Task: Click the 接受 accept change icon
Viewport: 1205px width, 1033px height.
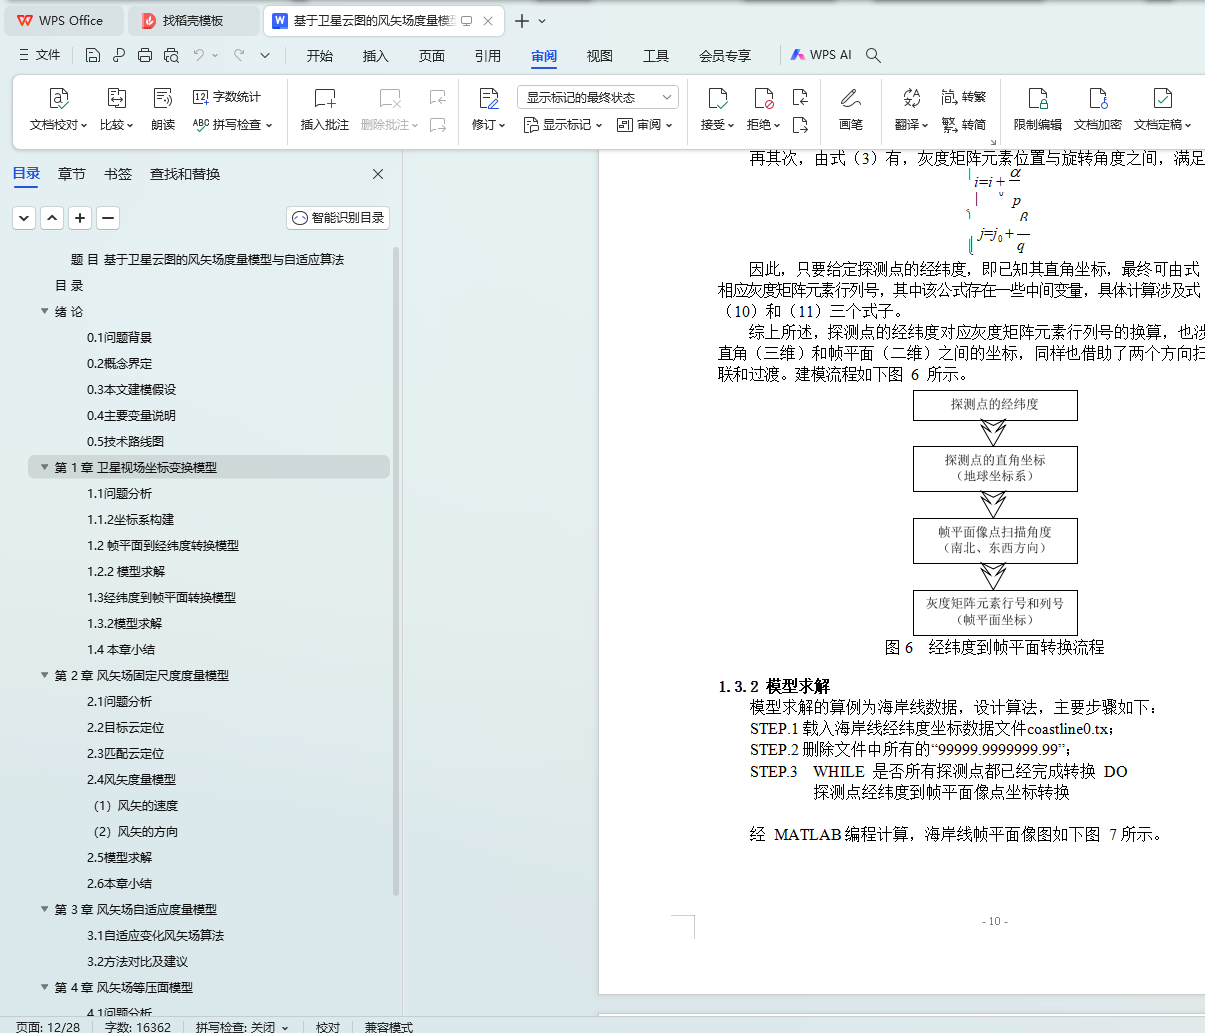Action: [717, 99]
